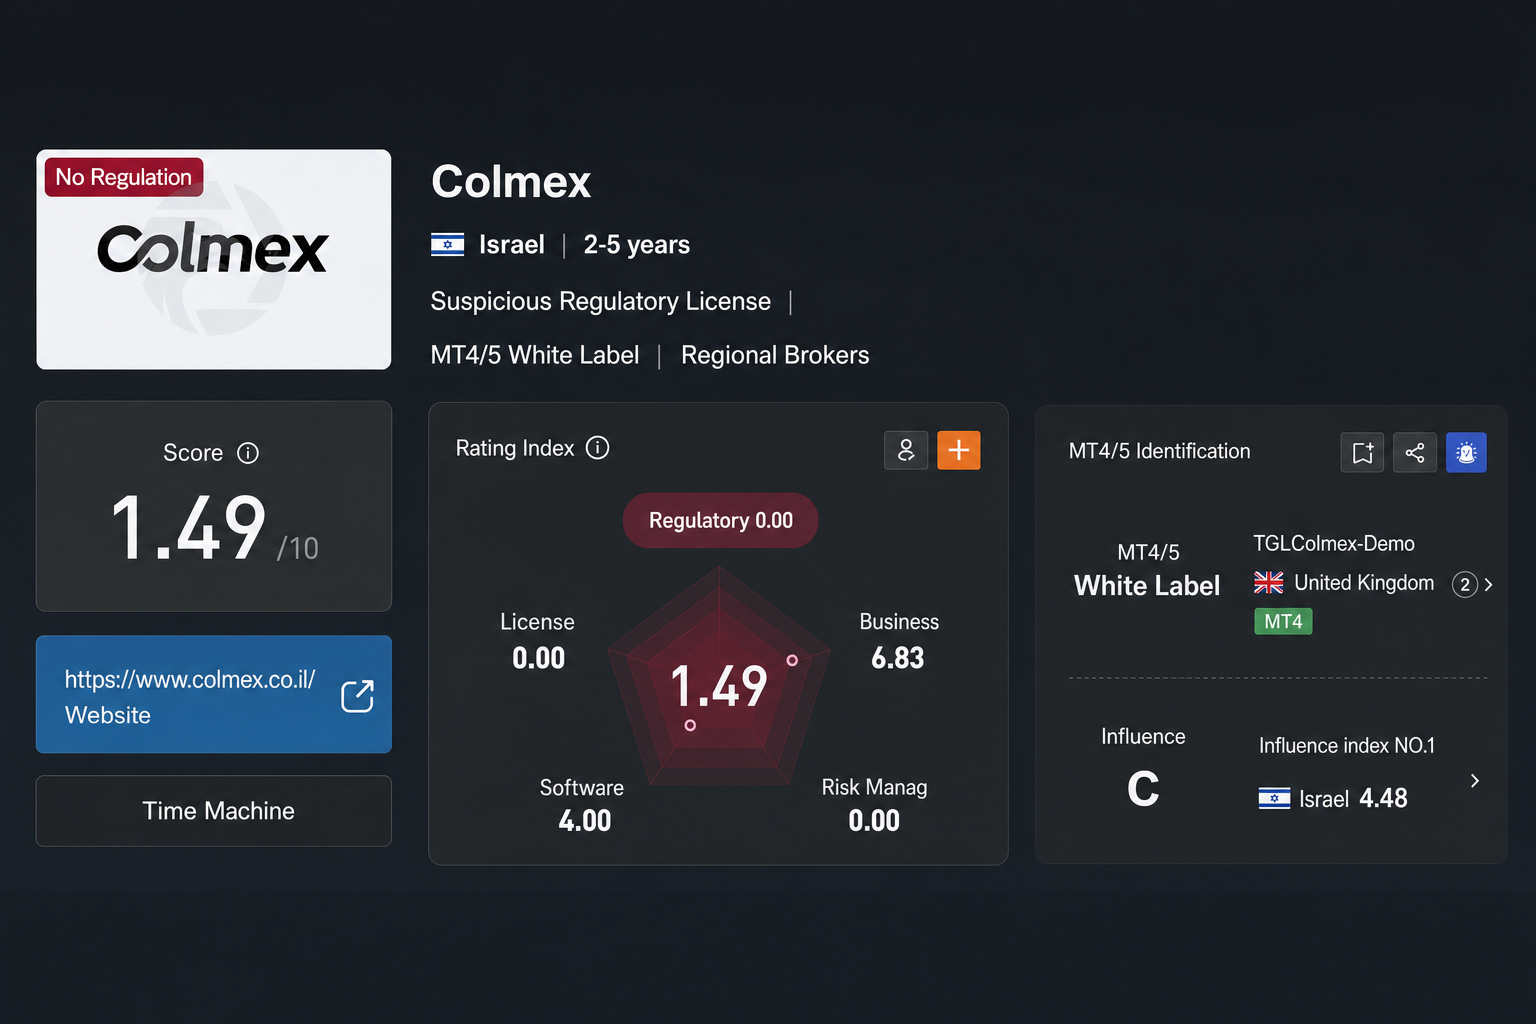
Task: Click the Software 4.00 value
Action: tap(585, 821)
